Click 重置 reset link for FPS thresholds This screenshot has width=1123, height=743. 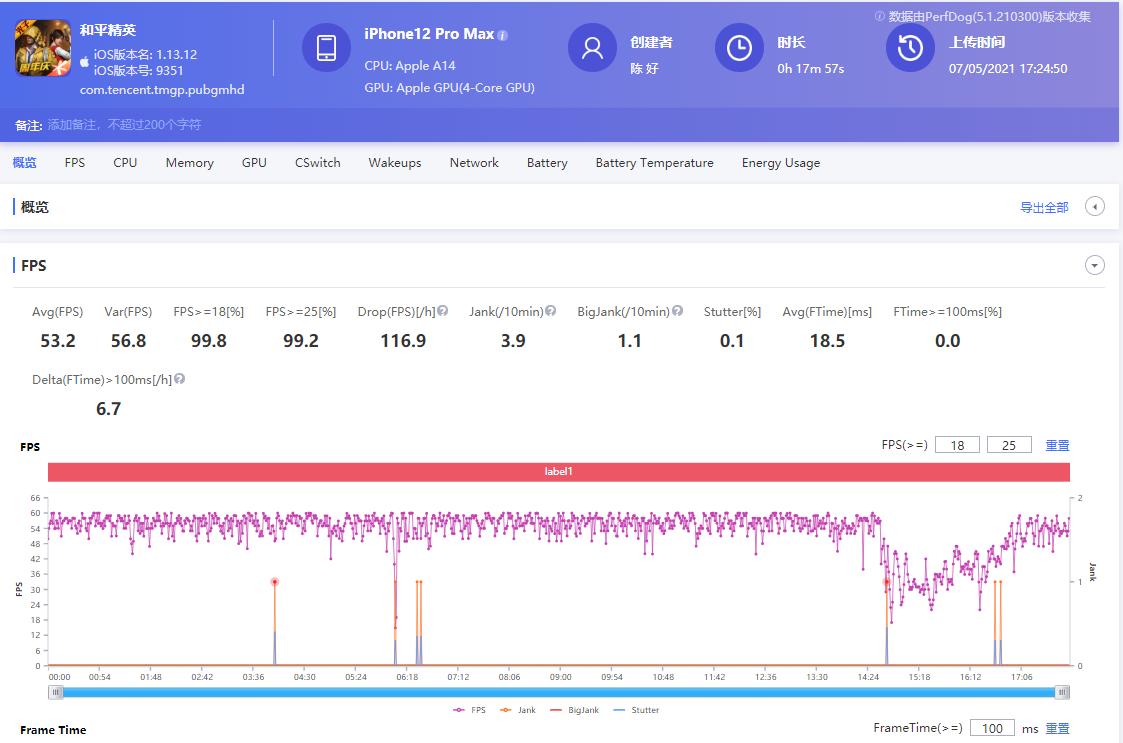click(x=1057, y=445)
